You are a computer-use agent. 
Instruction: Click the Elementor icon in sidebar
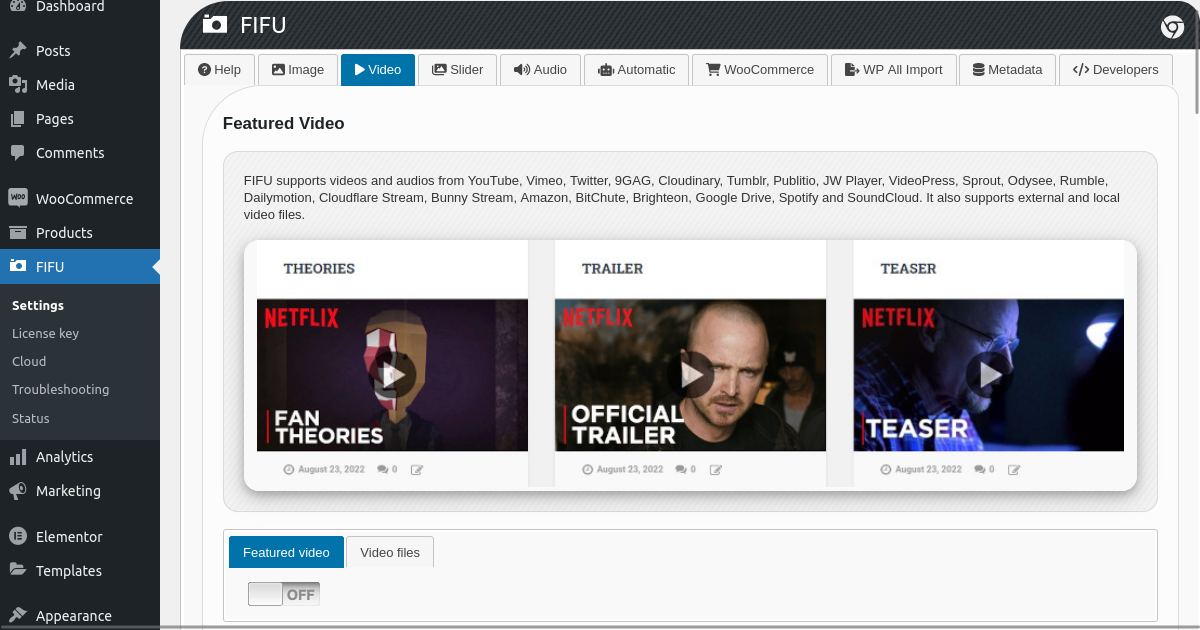tap(17, 537)
